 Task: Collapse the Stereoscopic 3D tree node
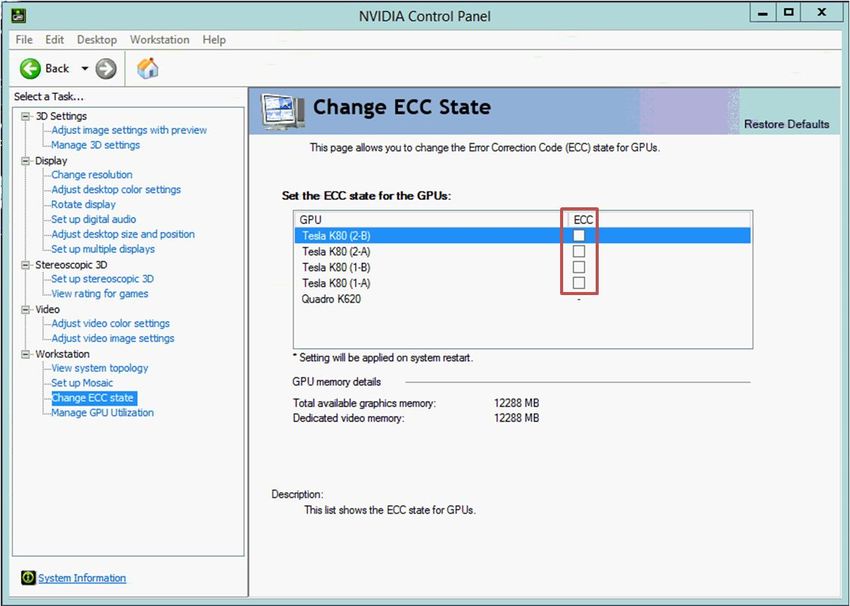pyautogui.click(x=25, y=265)
